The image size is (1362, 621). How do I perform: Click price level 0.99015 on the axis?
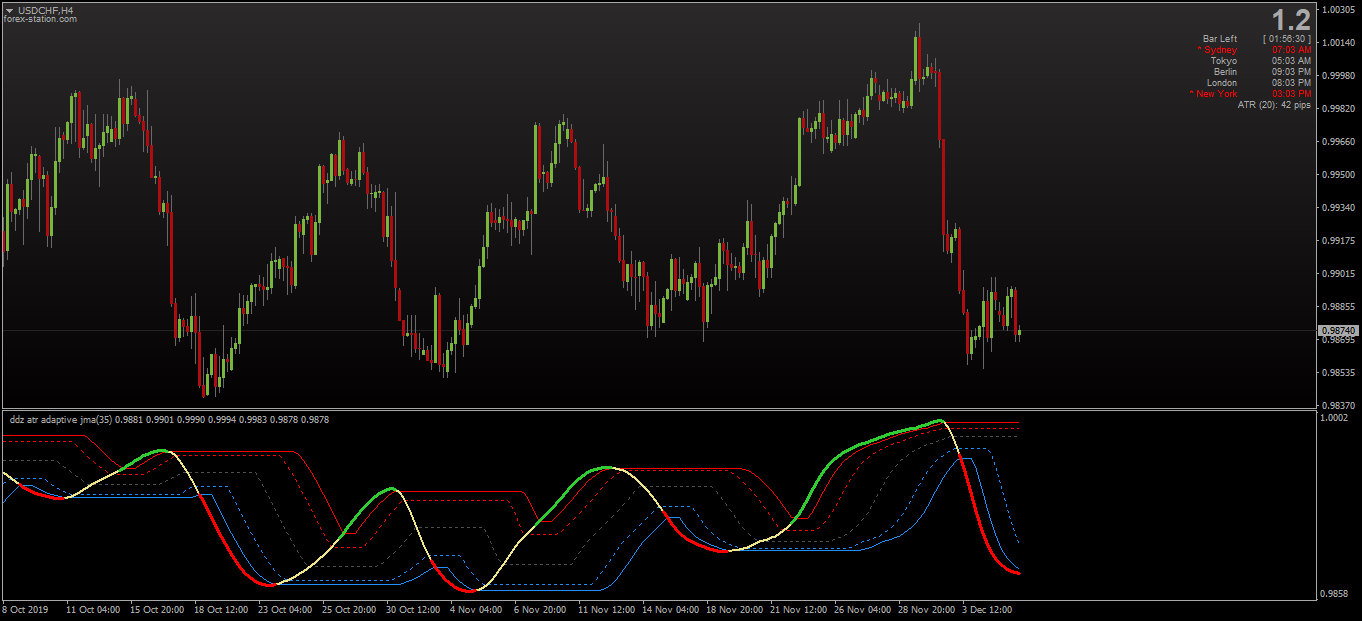click(1338, 274)
